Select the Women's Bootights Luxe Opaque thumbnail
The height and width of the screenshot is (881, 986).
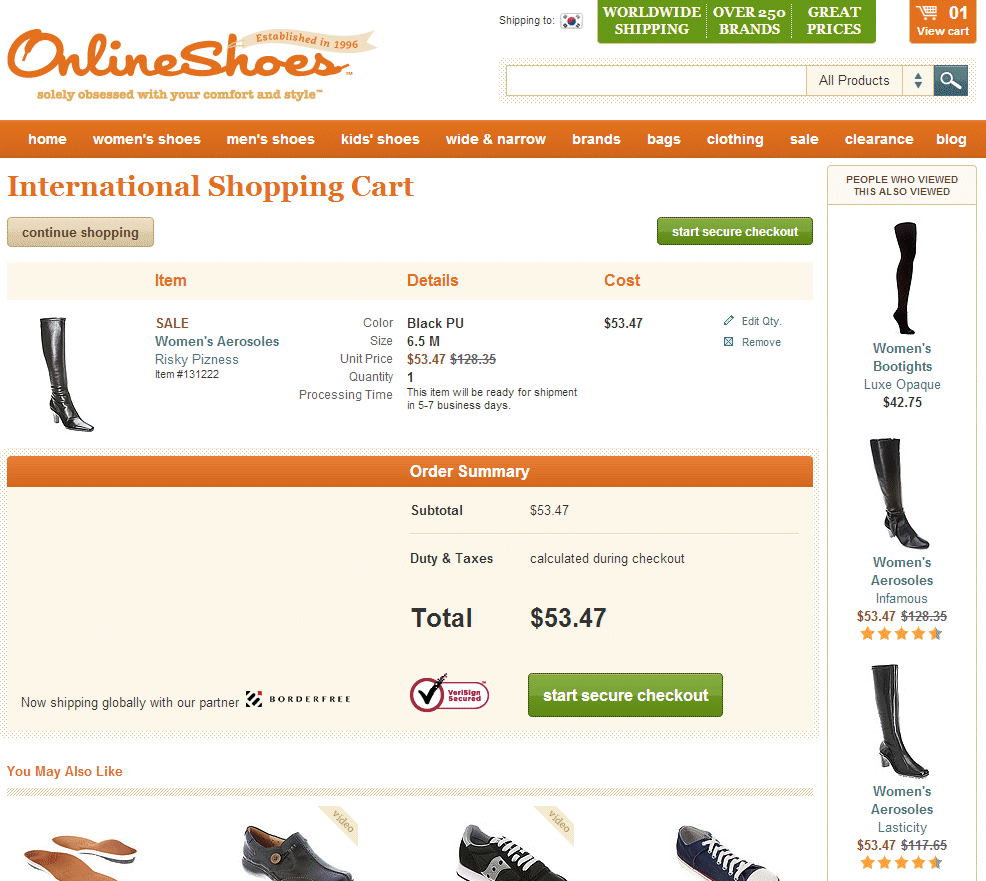pyautogui.click(x=904, y=277)
